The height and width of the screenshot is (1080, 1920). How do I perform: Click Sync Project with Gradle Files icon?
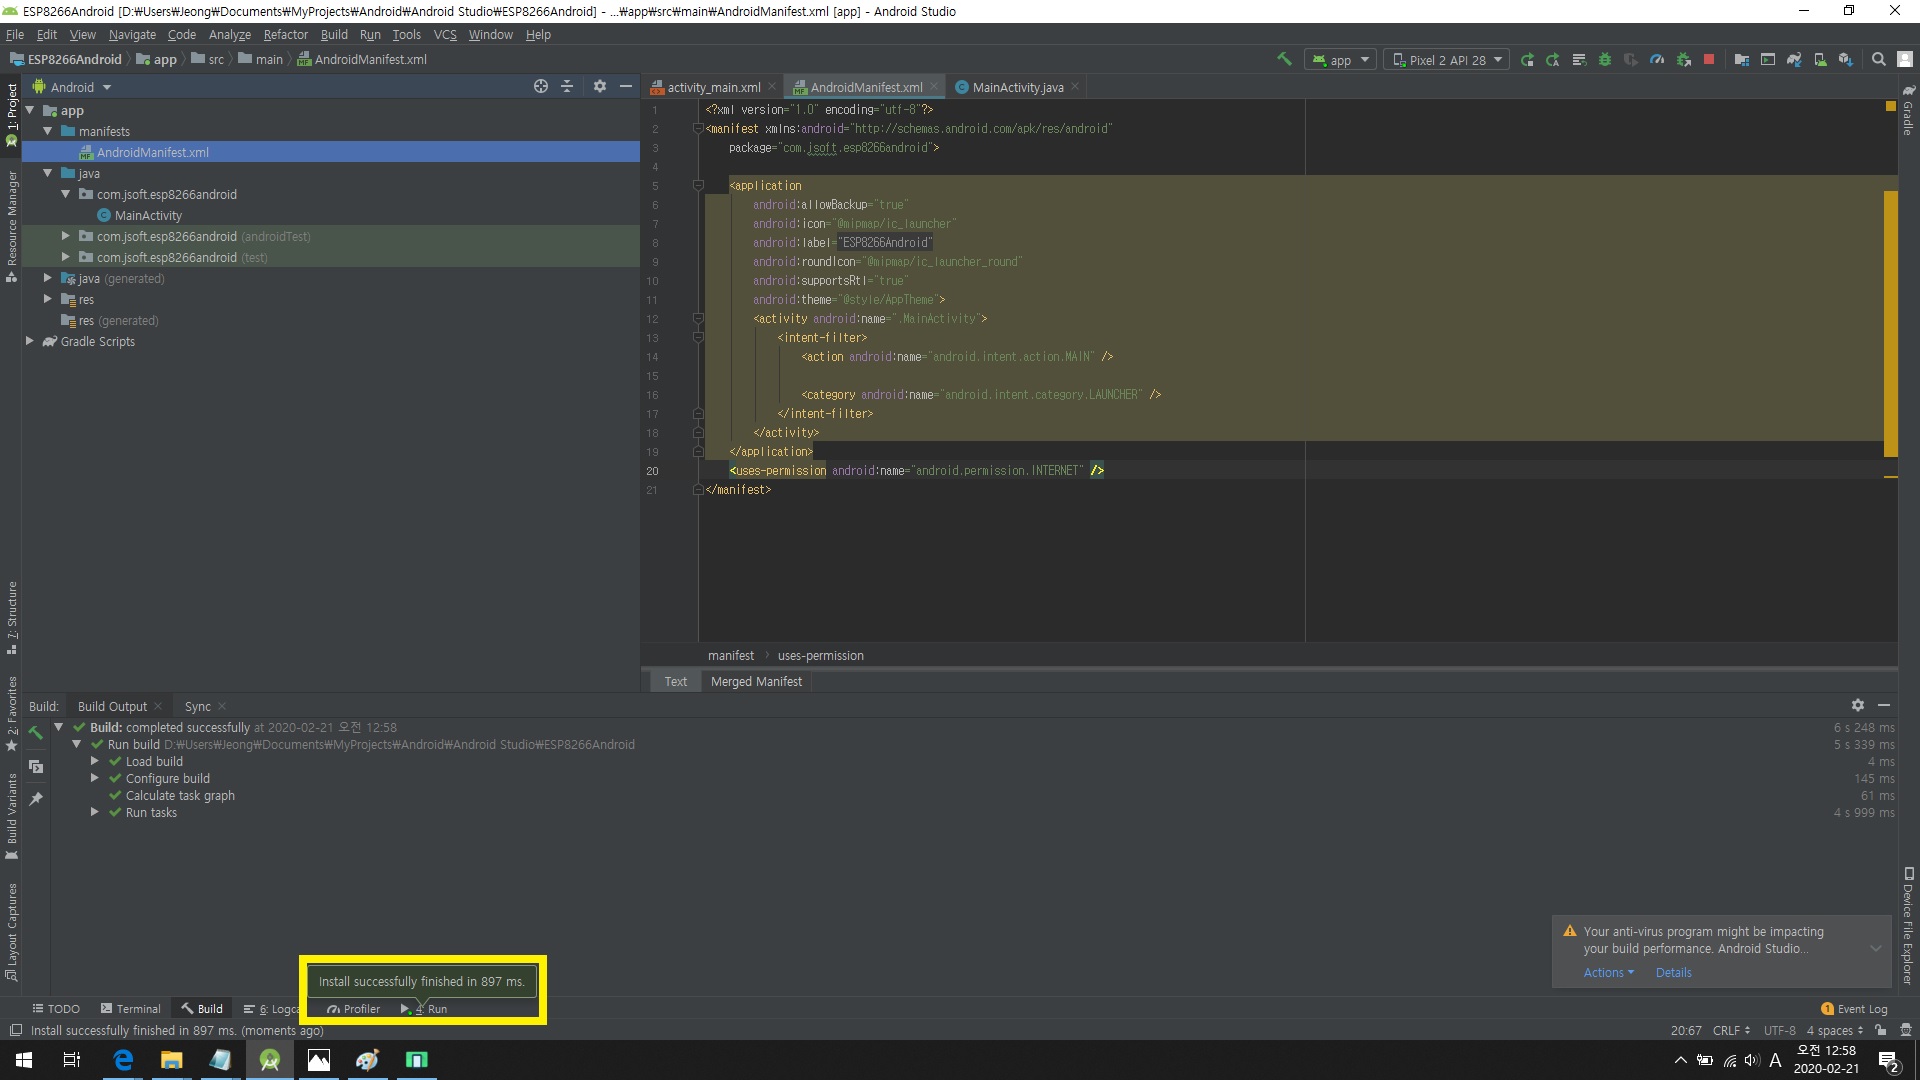point(1794,60)
